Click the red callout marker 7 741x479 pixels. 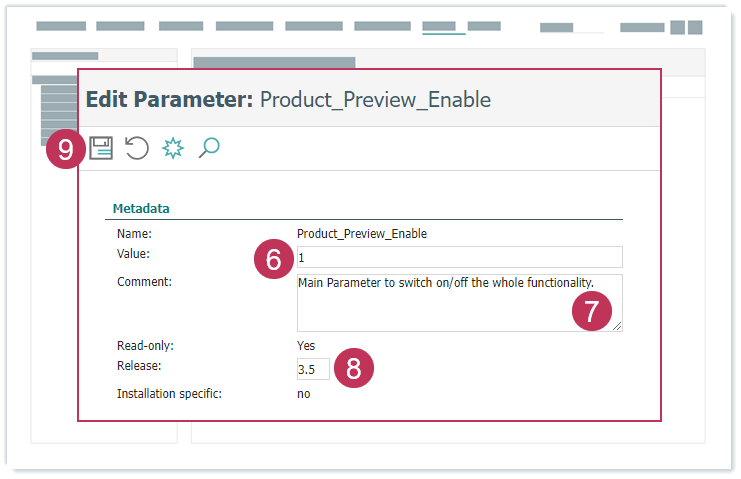click(x=592, y=310)
